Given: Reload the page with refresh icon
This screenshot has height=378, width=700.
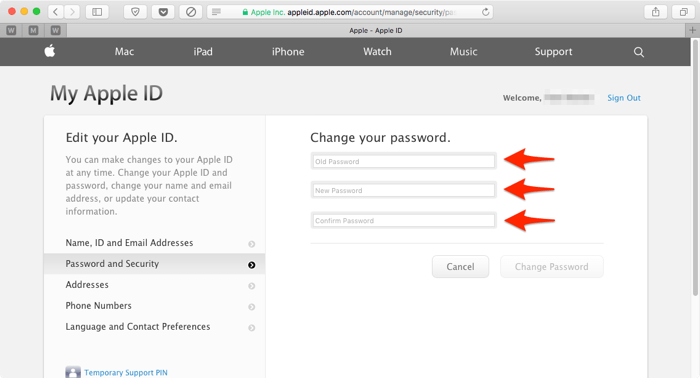Looking at the screenshot, I should tap(486, 12).
